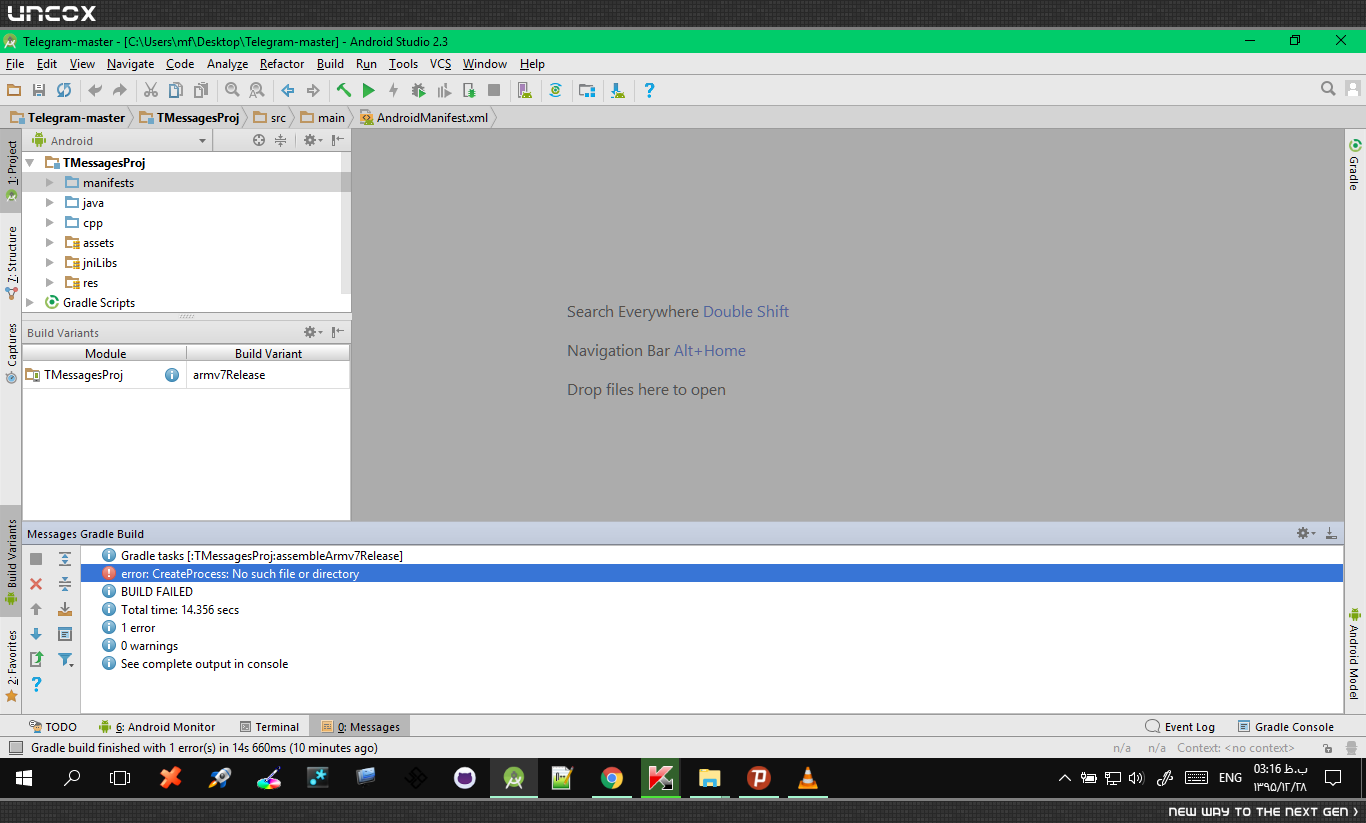The image size is (1366, 823).
Task: Expand the Gradle Scripts node arrow
Action: [x=31, y=303]
